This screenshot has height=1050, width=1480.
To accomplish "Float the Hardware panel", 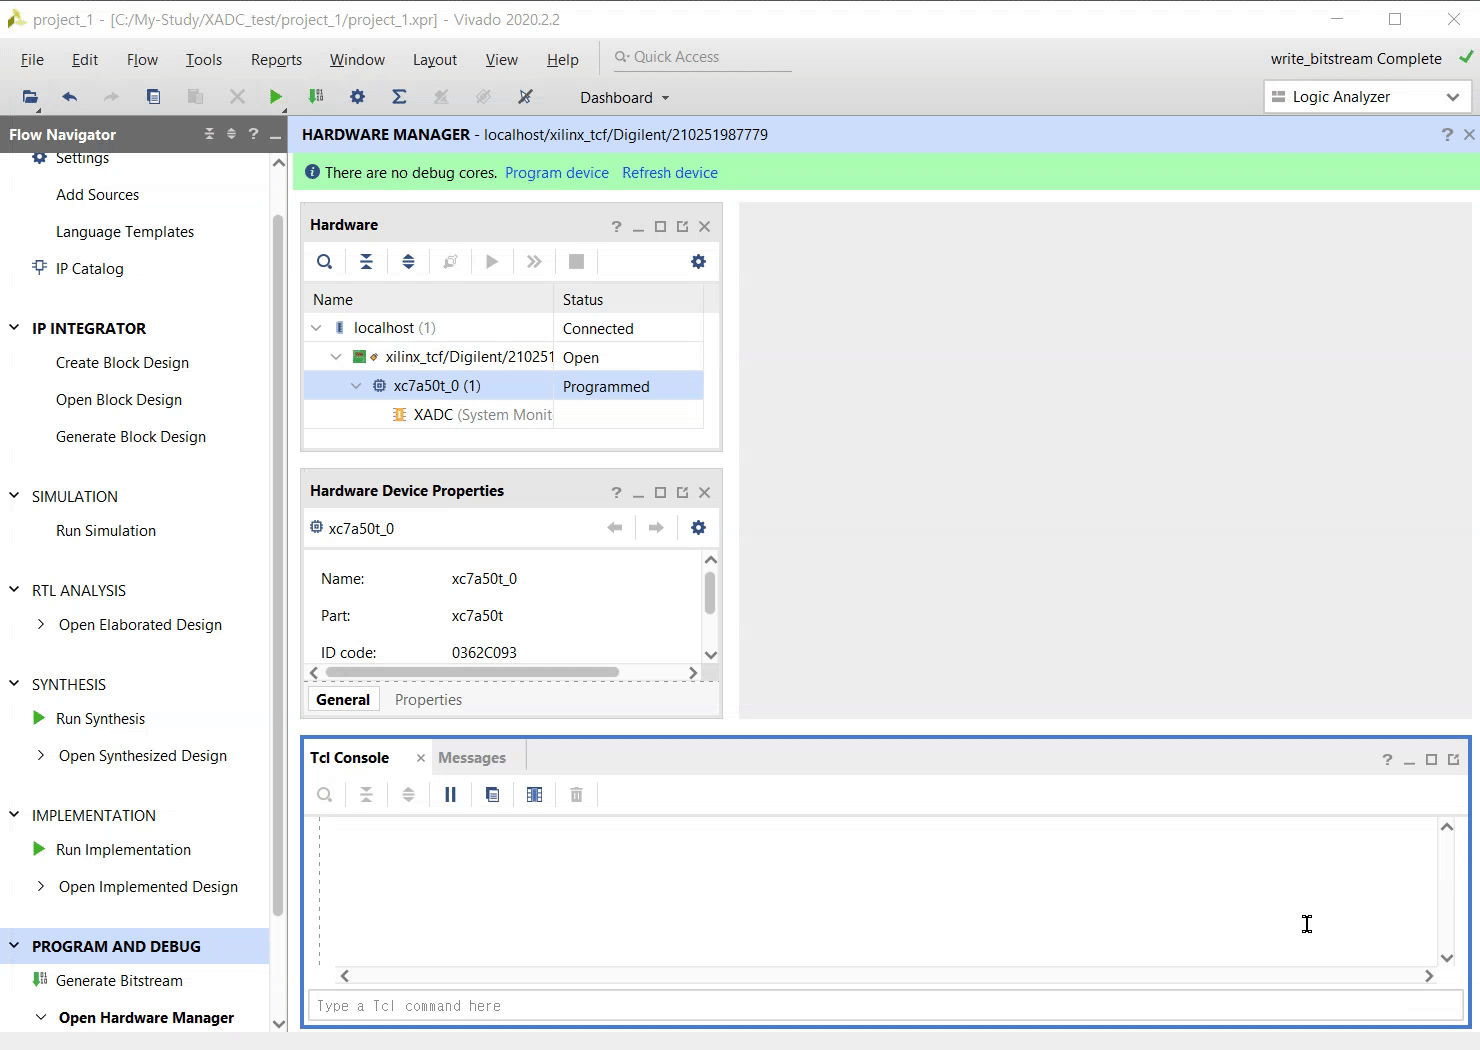I will [682, 227].
